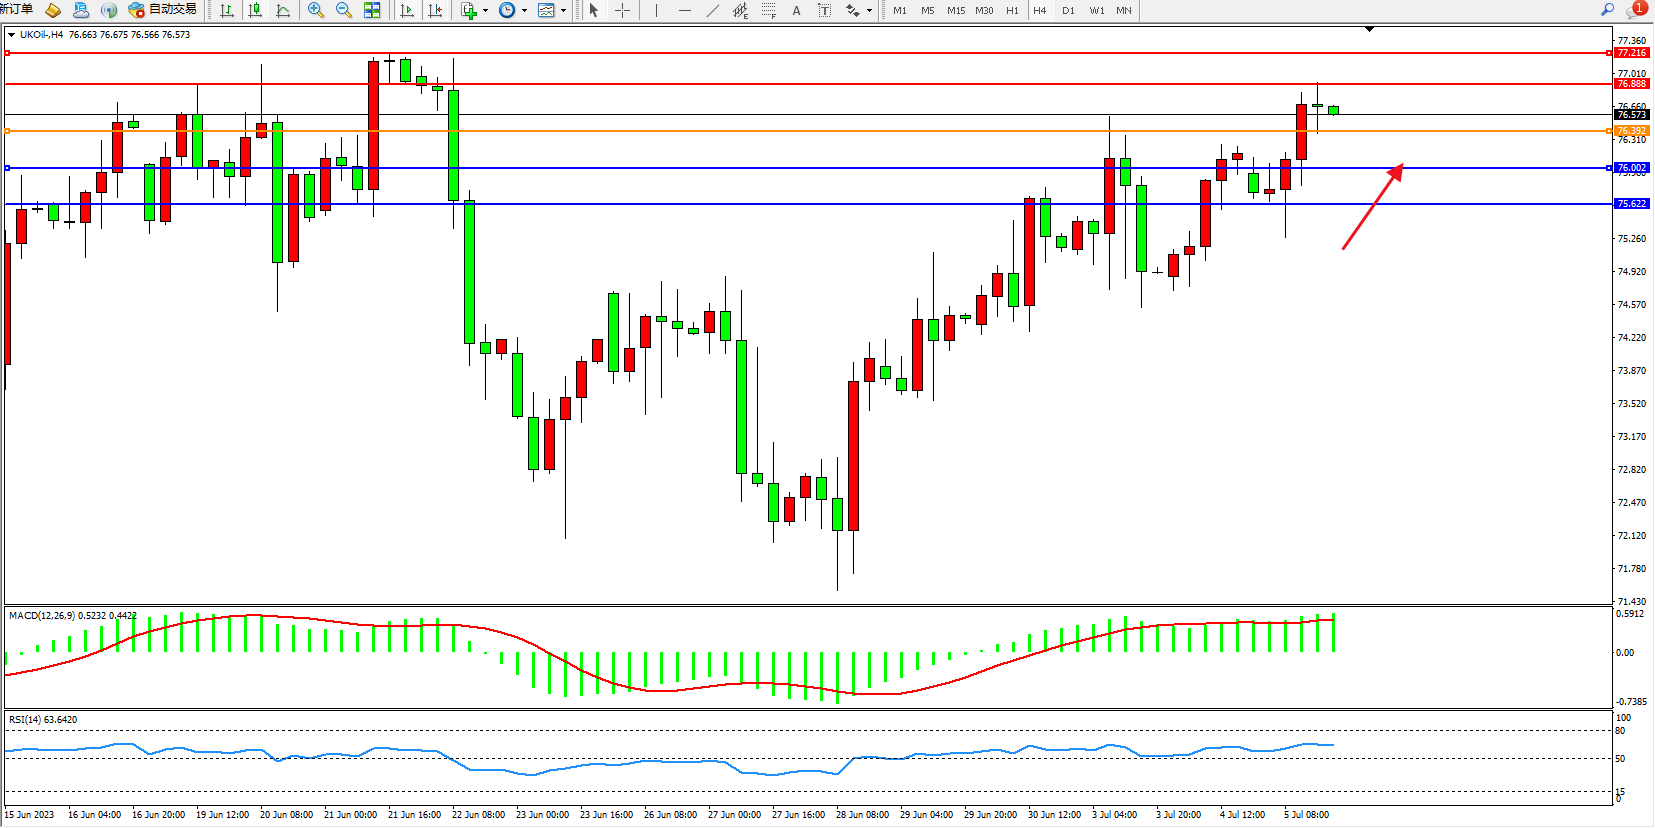
Task: Click the orange 76.392 price level label
Action: tap(1631, 131)
